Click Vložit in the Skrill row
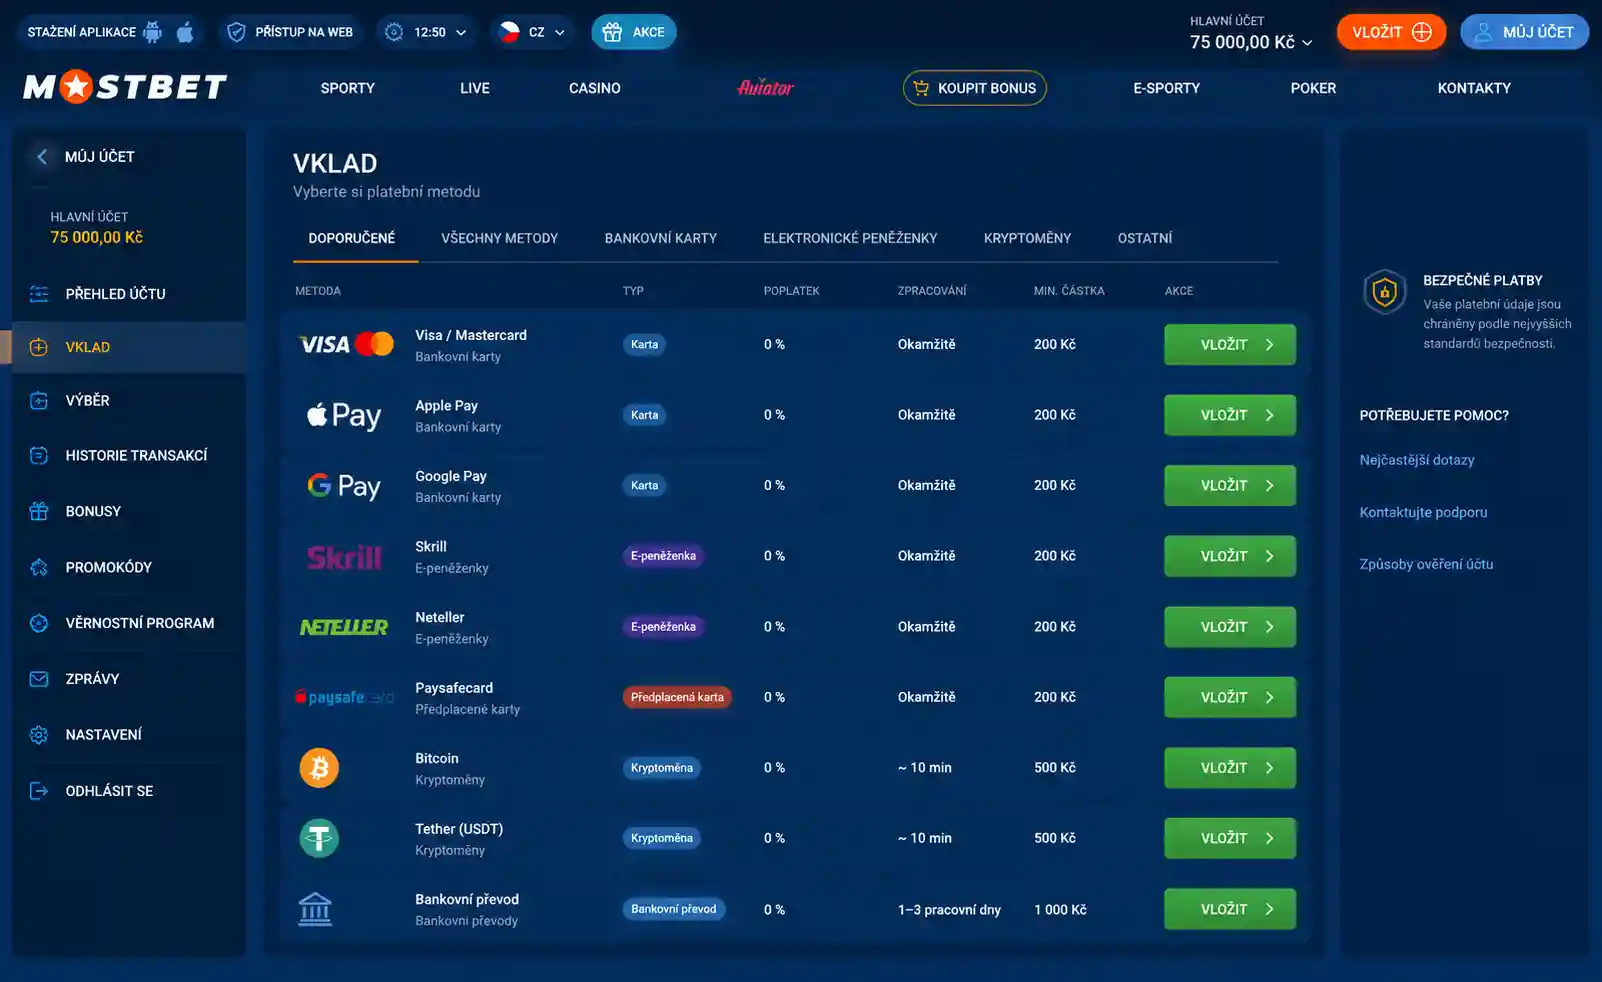The image size is (1602, 982). [1230, 556]
